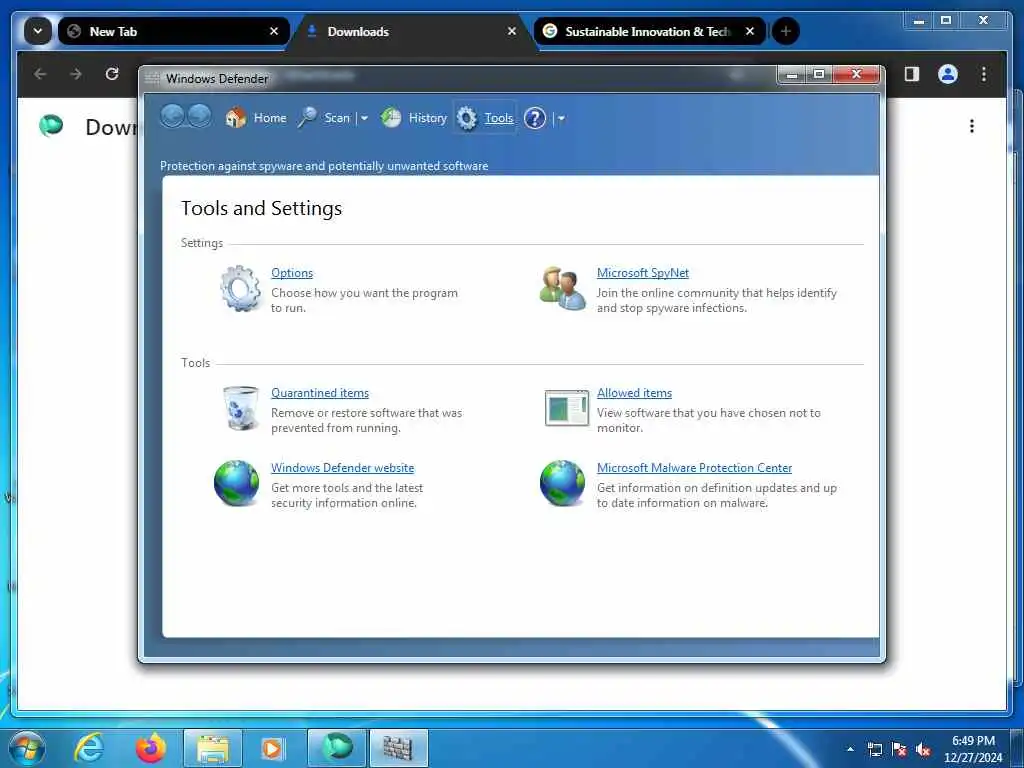Viewport: 1024px width, 768px height.
Task: Open Downloads page more actions menu
Action: pyautogui.click(x=972, y=126)
